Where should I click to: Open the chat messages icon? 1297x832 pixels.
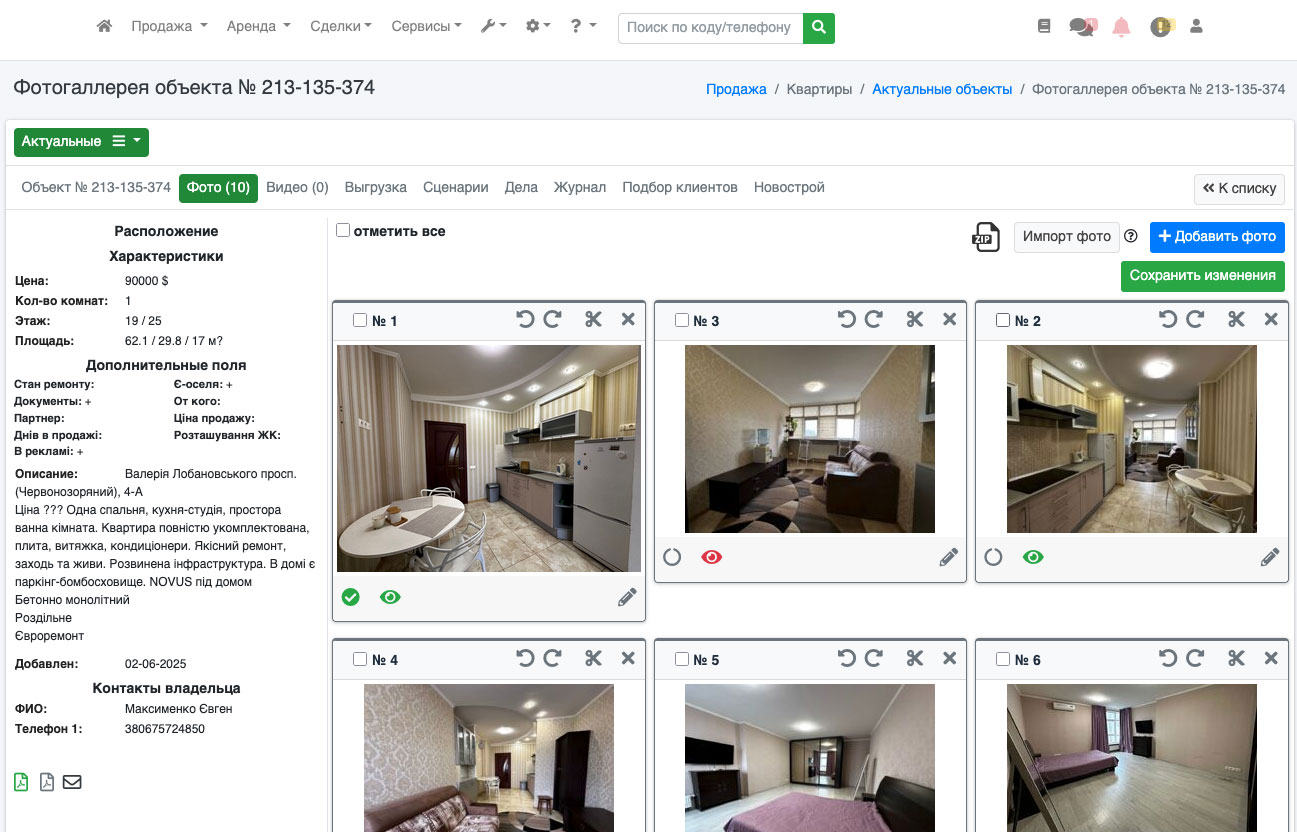(1082, 27)
